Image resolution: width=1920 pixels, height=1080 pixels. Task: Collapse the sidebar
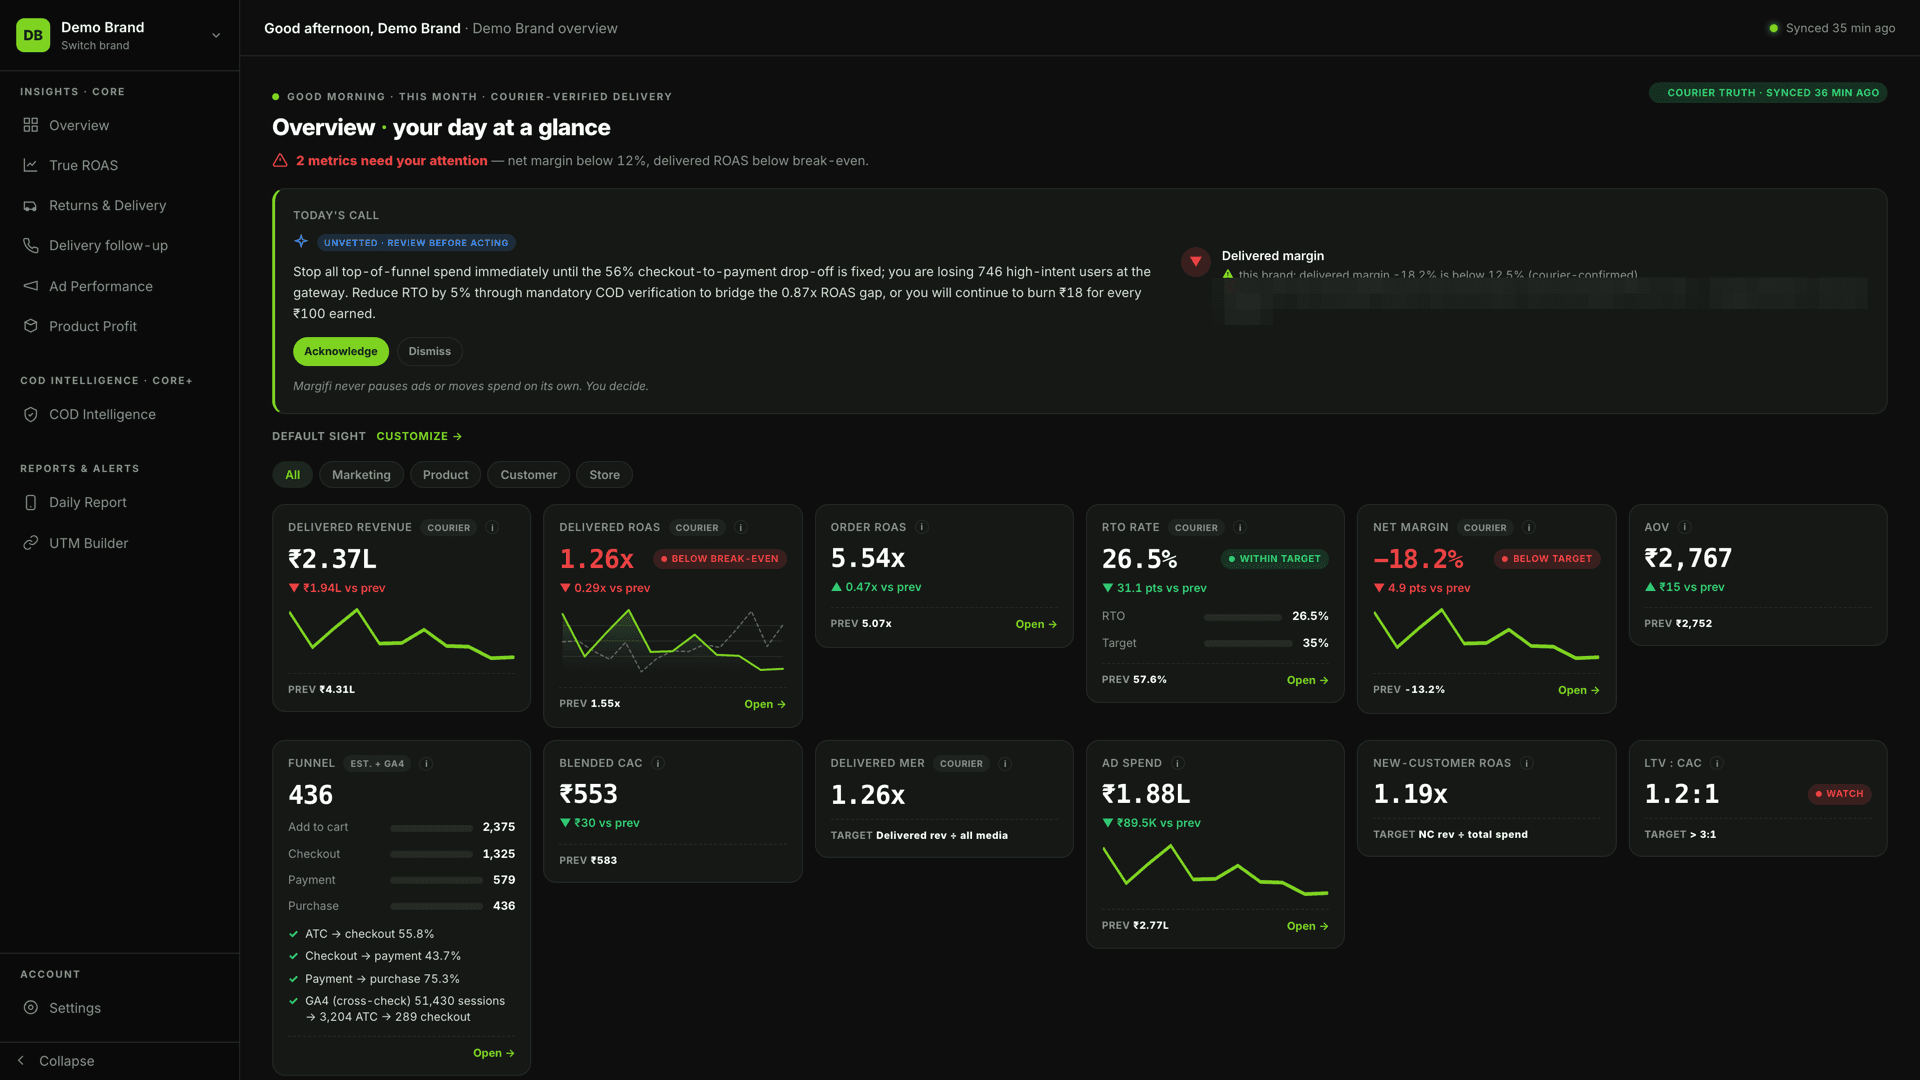point(56,1061)
